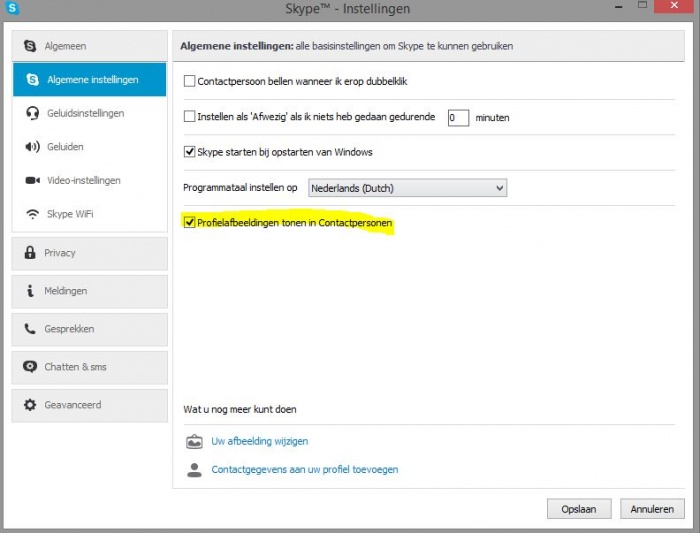Select Algemene instellingen in sidebar

(89, 79)
